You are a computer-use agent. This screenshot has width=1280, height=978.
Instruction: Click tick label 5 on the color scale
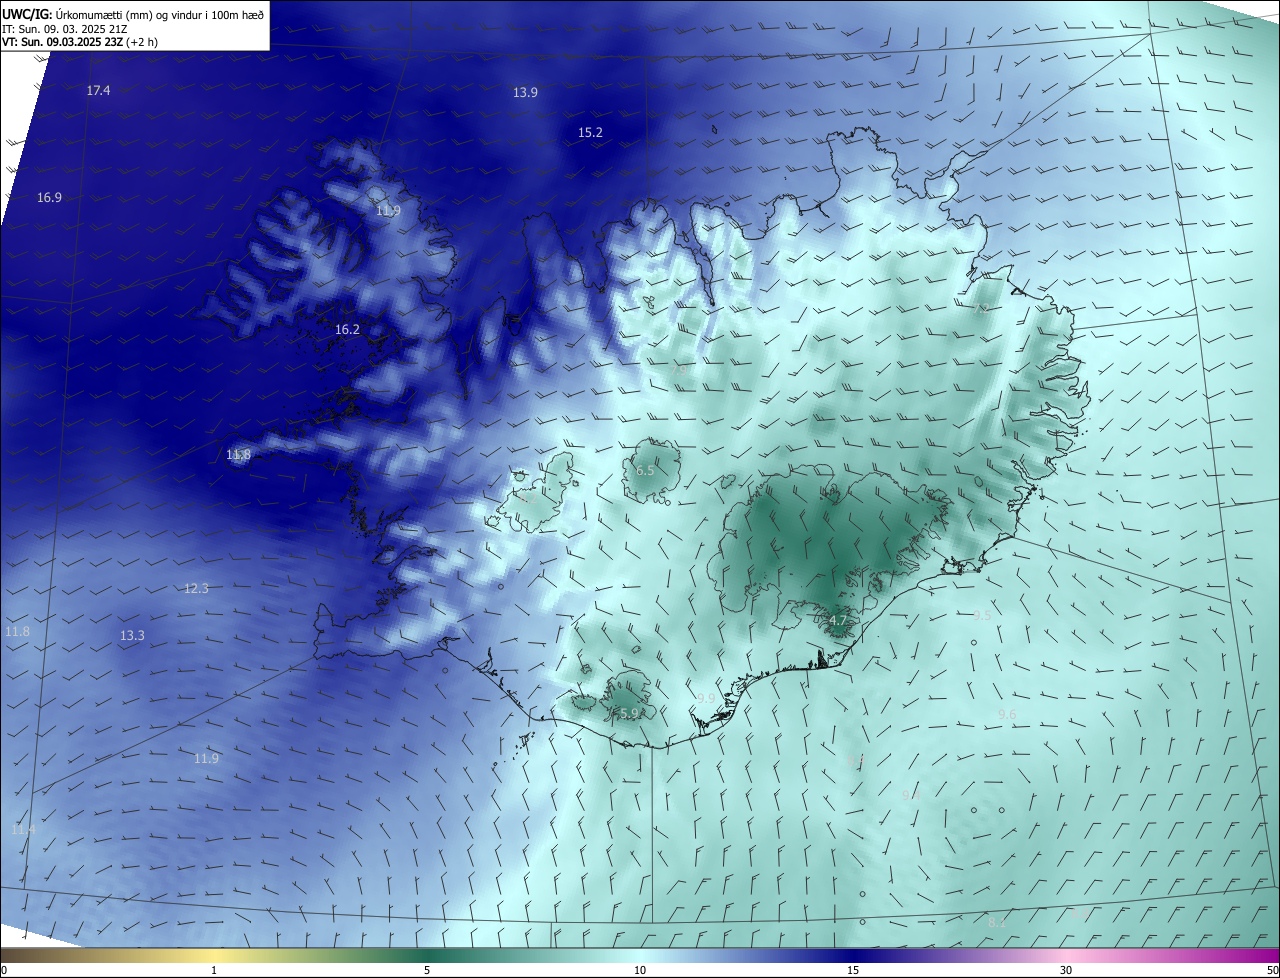coord(427,971)
